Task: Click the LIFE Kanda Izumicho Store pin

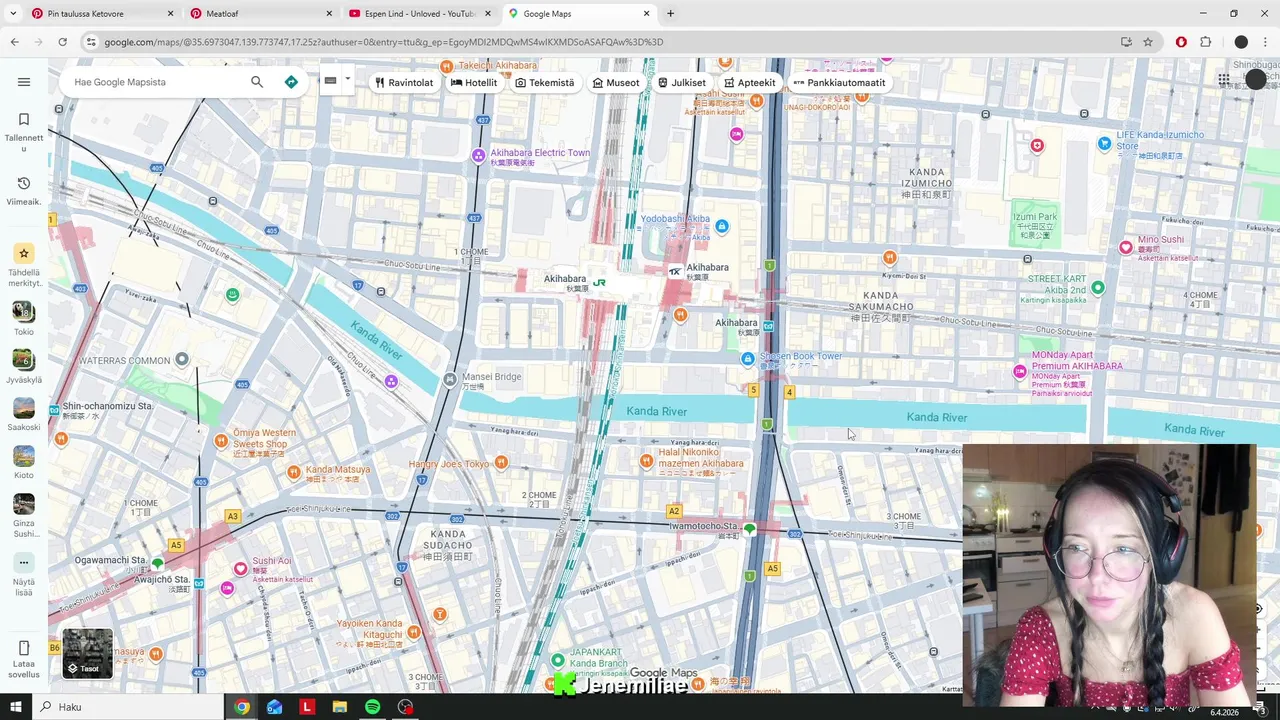Action: tap(1104, 144)
